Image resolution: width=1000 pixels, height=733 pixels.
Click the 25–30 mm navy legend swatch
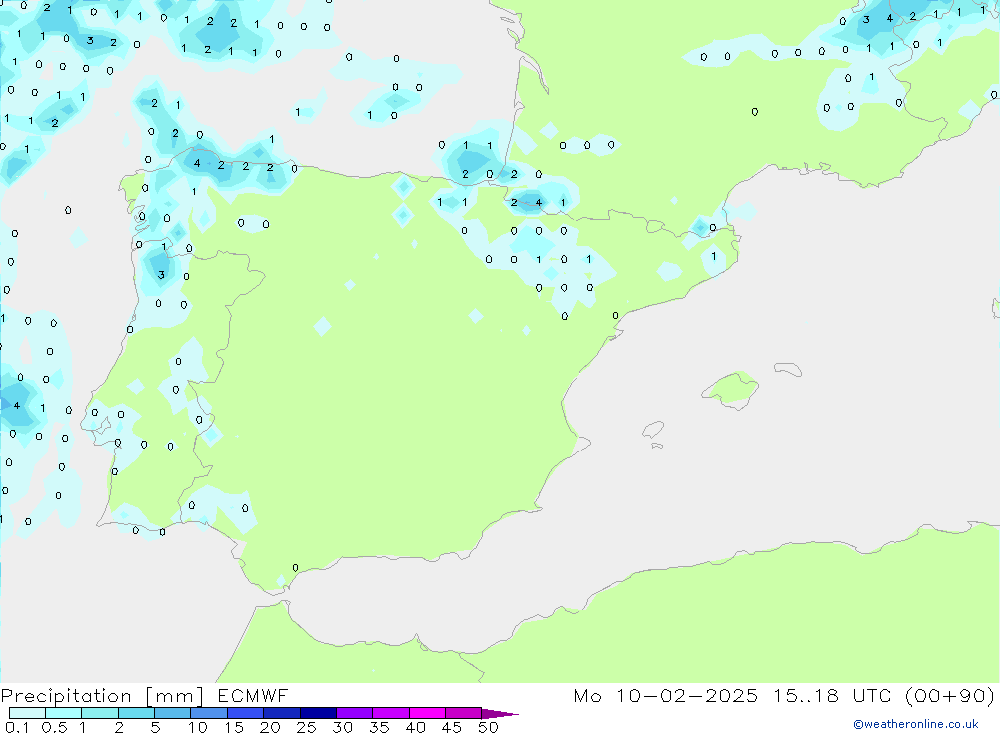point(318,713)
